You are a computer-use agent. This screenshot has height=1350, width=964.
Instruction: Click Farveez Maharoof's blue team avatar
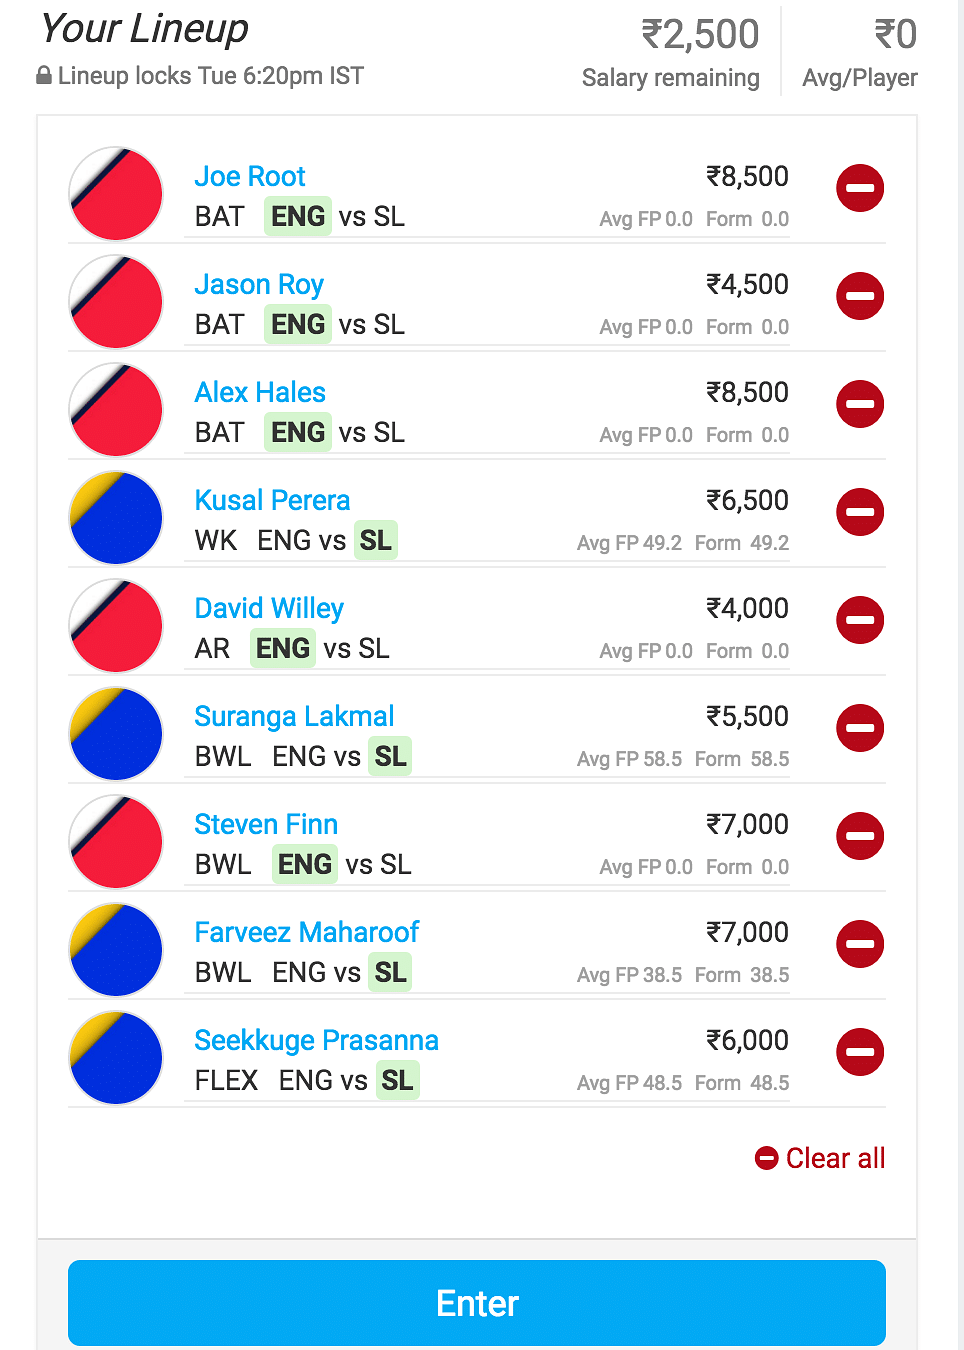116,950
